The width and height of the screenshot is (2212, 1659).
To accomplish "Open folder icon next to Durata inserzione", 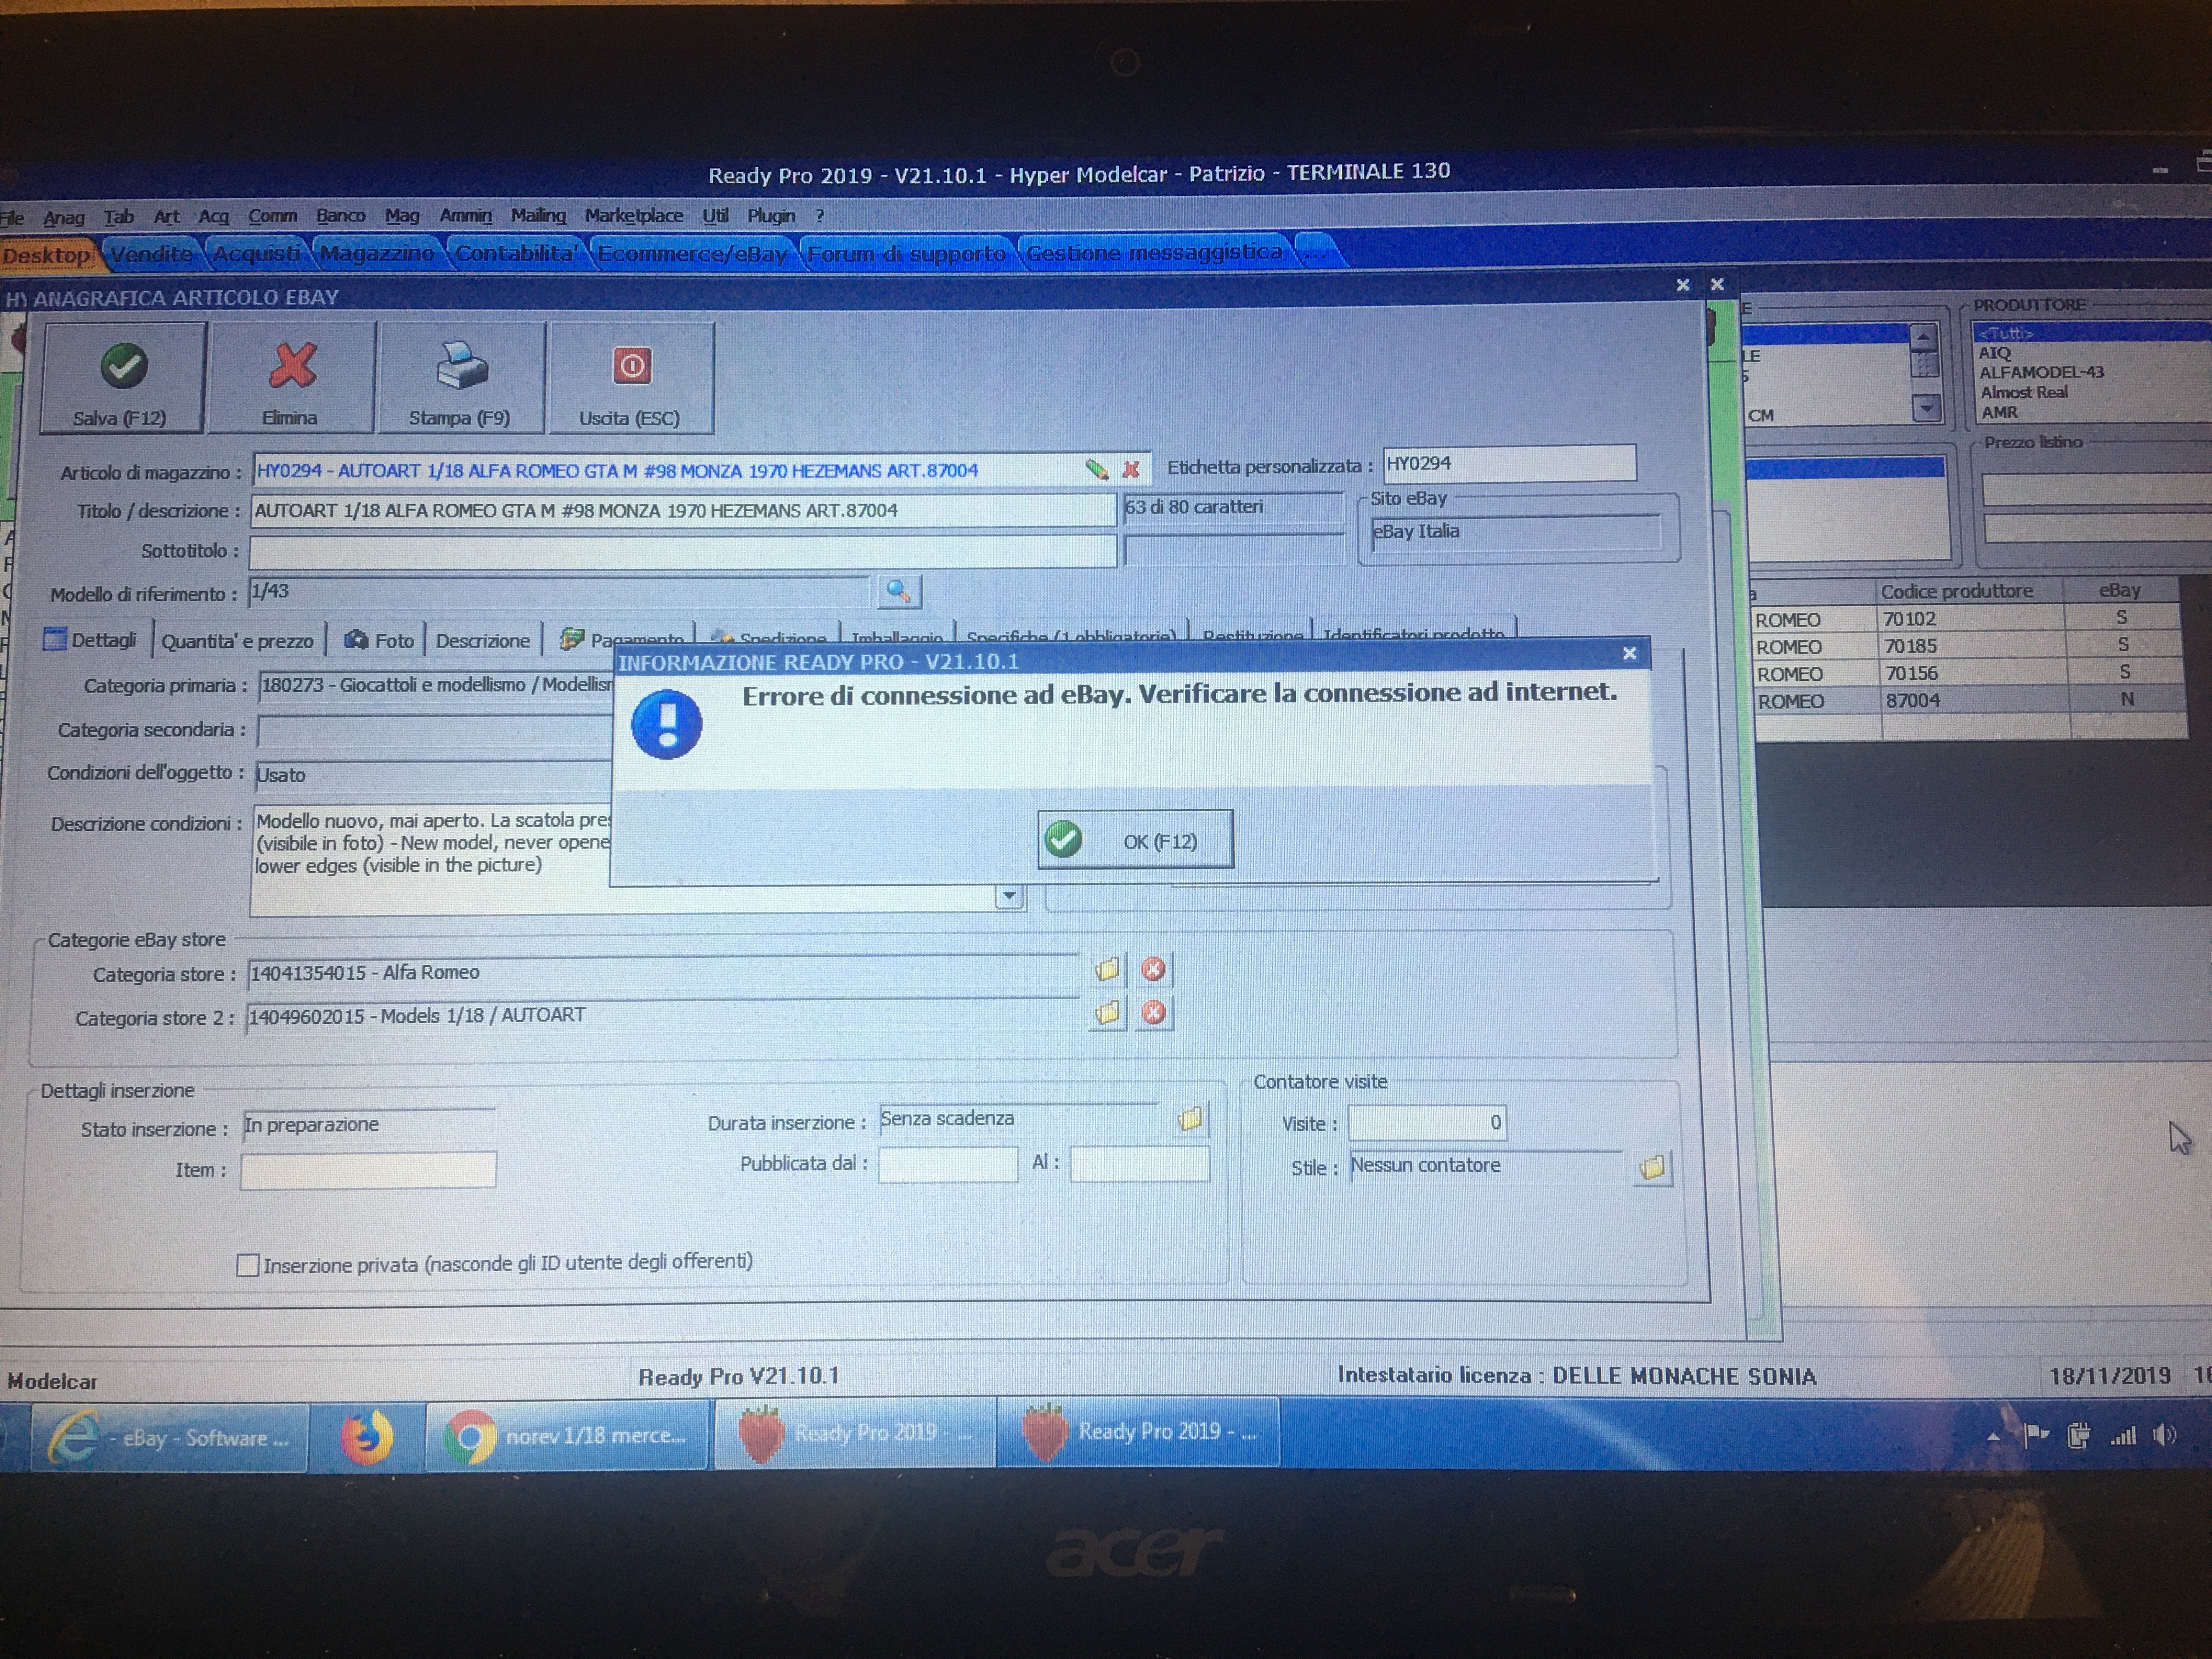I will coord(1190,1119).
